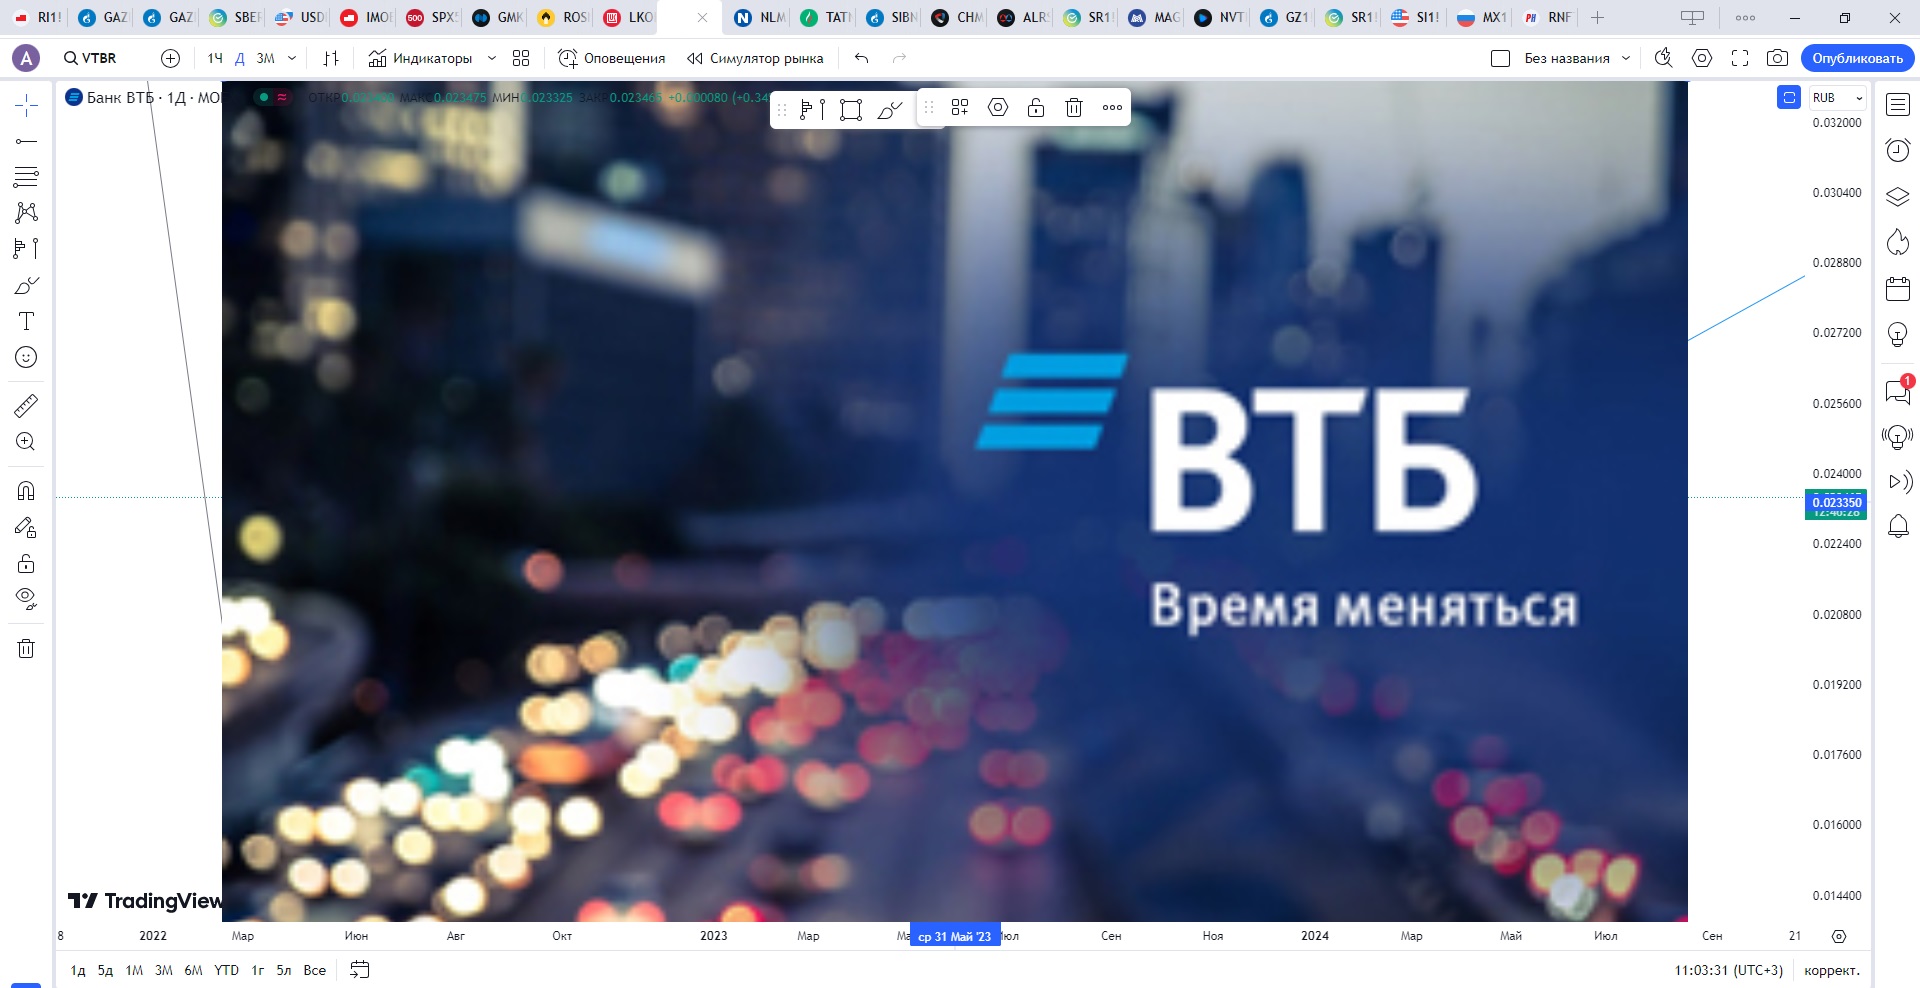Open the economic calendar panel
Screen dimensions: 1920x988
pyautogui.click(x=1897, y=288)
